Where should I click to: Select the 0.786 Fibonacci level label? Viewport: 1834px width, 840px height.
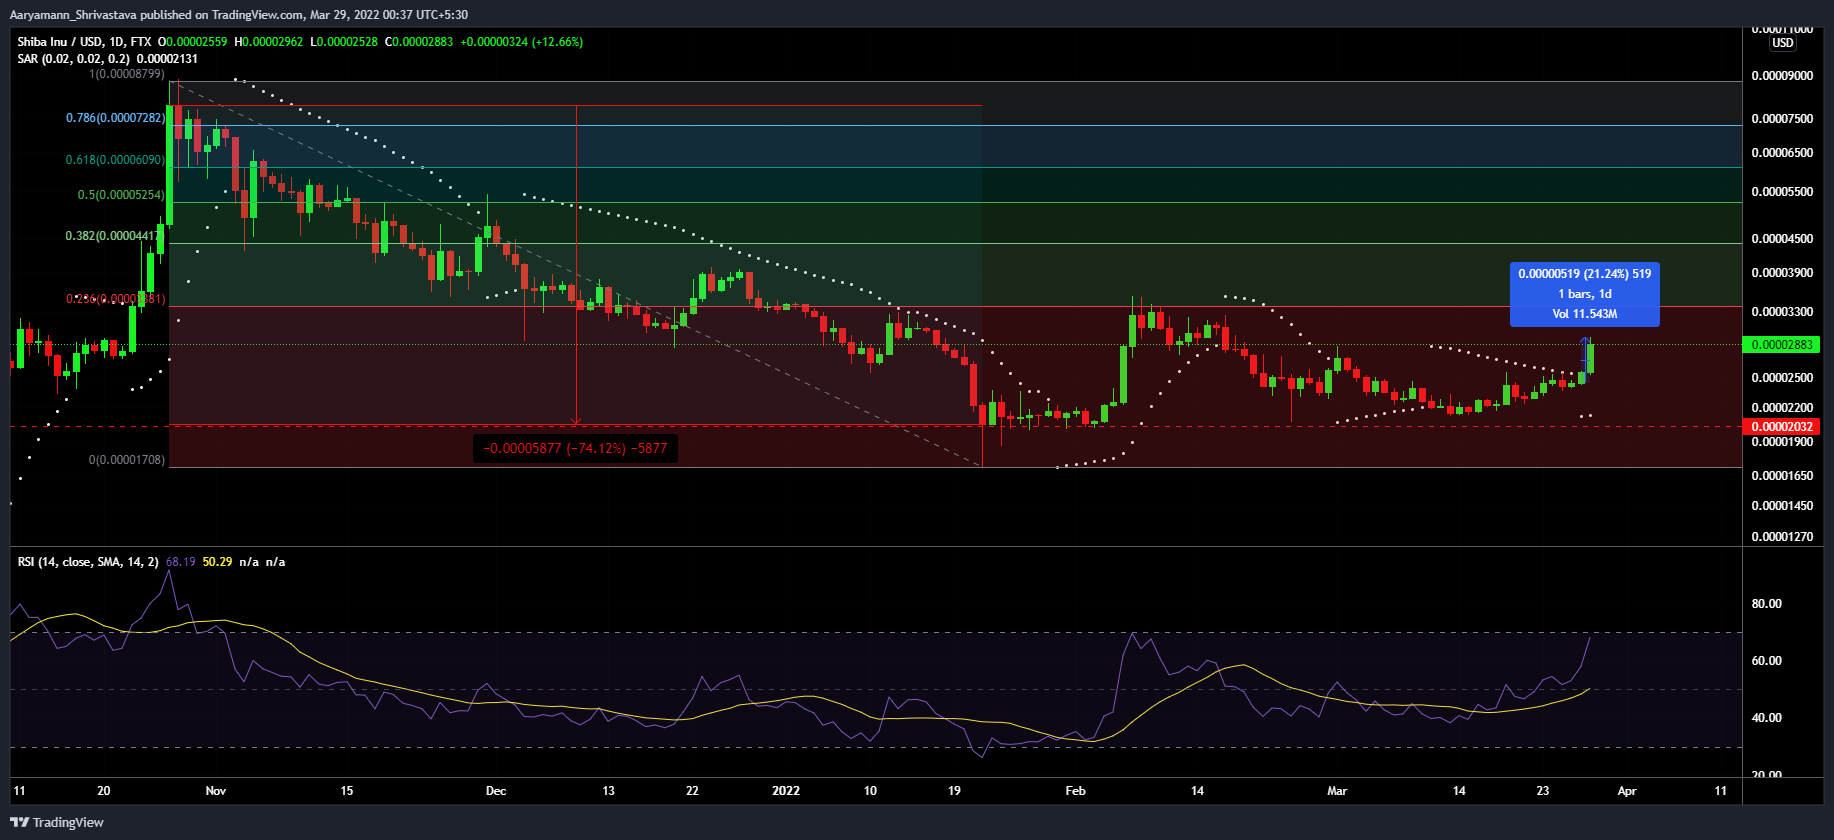click(x=115, y=118)
